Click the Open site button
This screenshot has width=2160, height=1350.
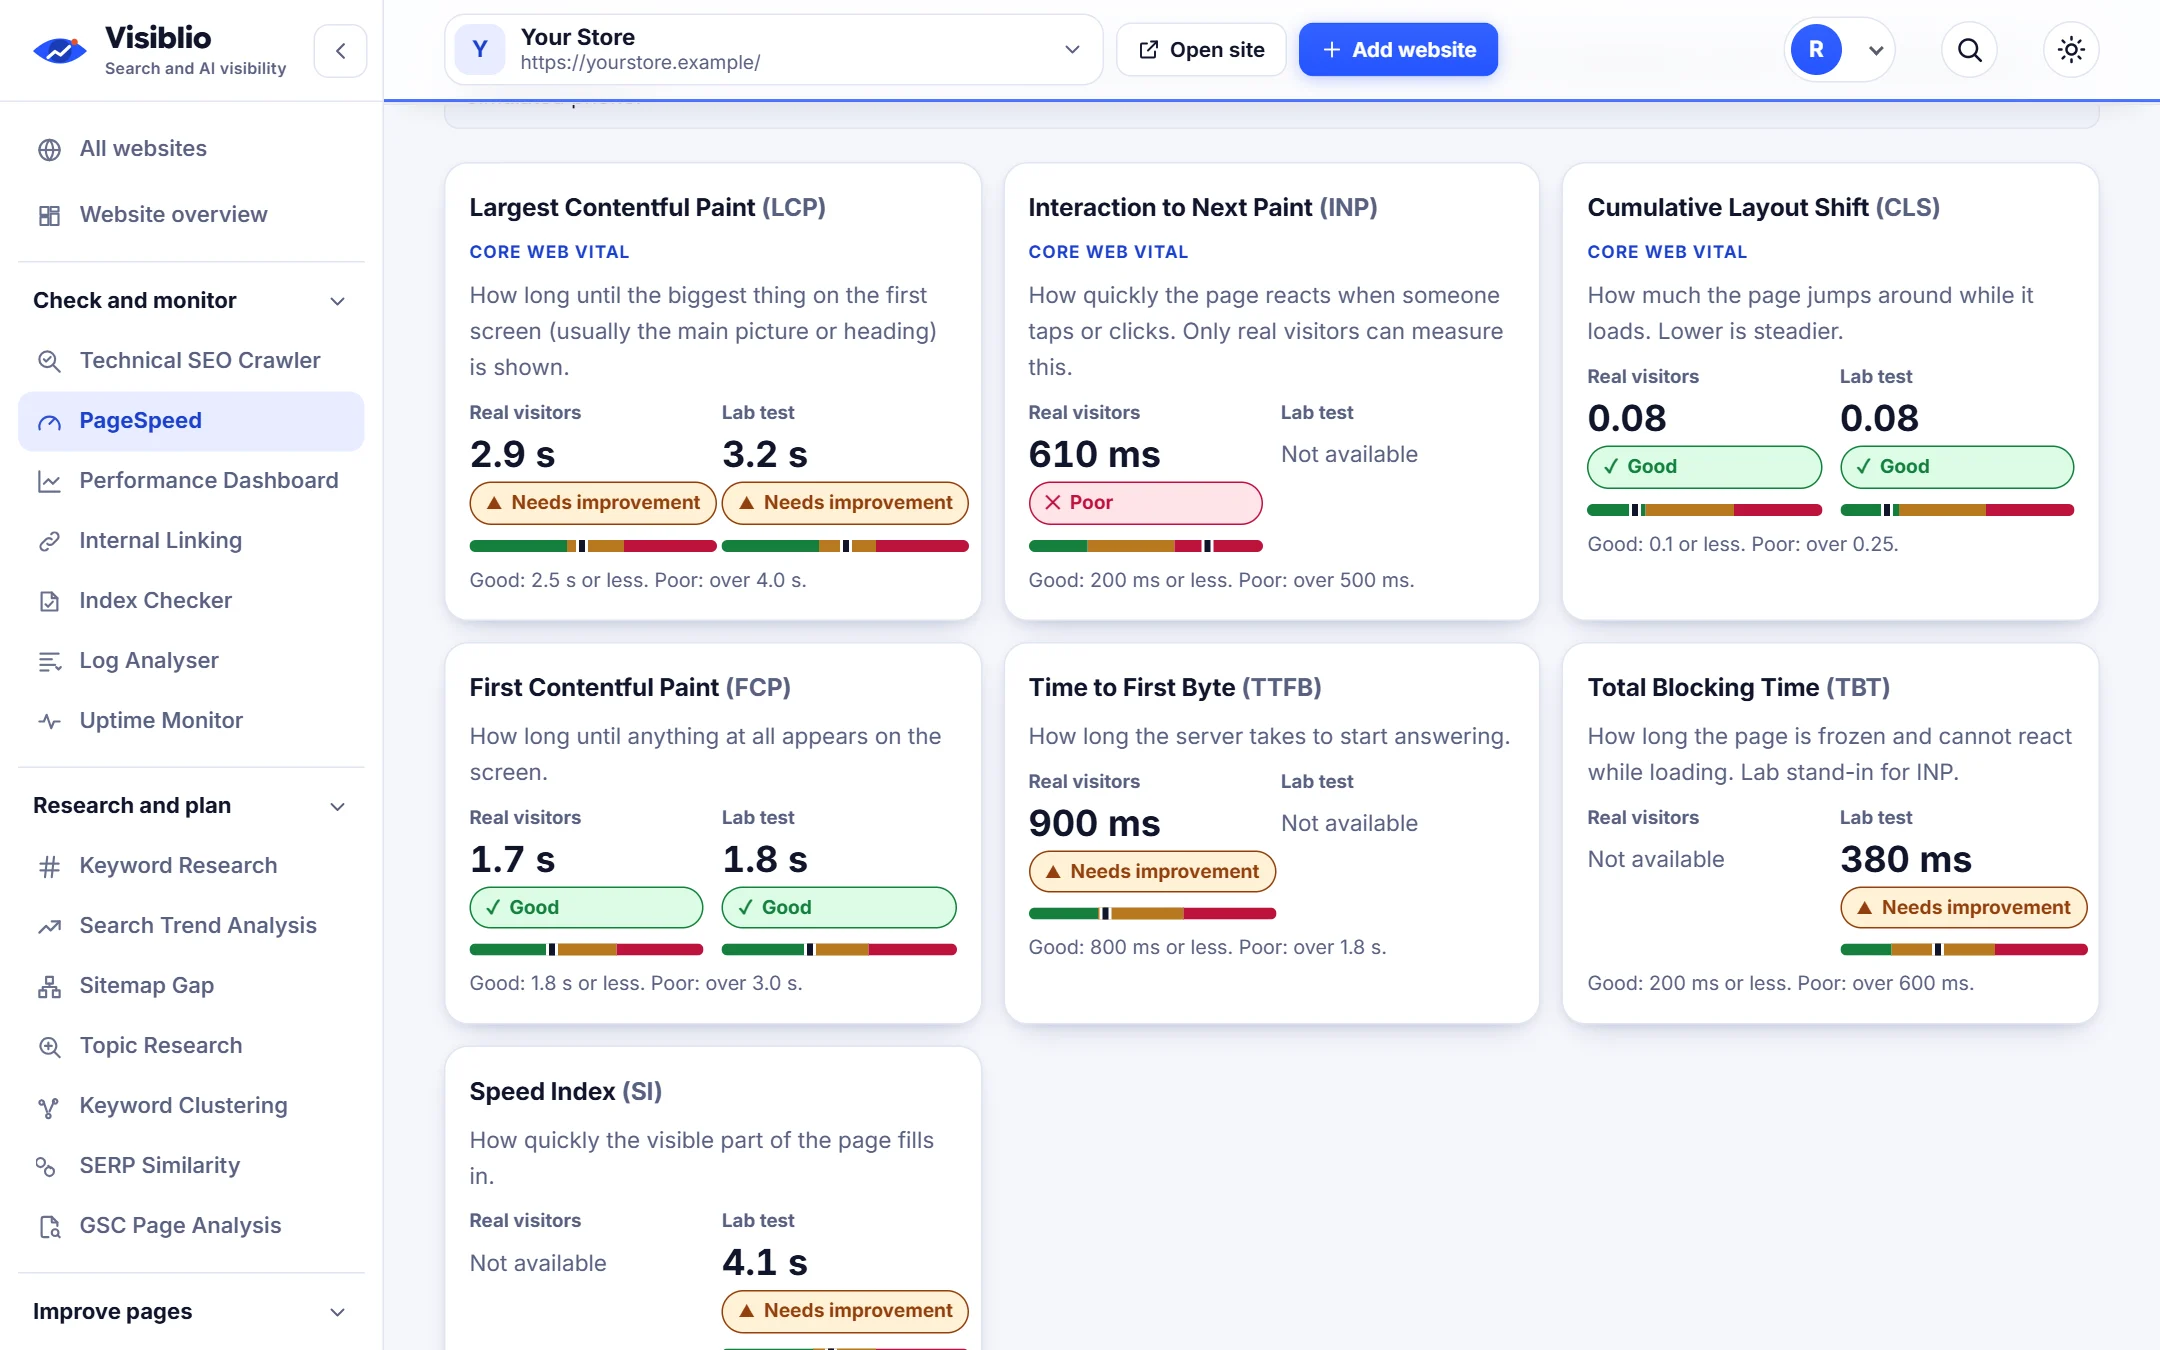pos(1201,50)
